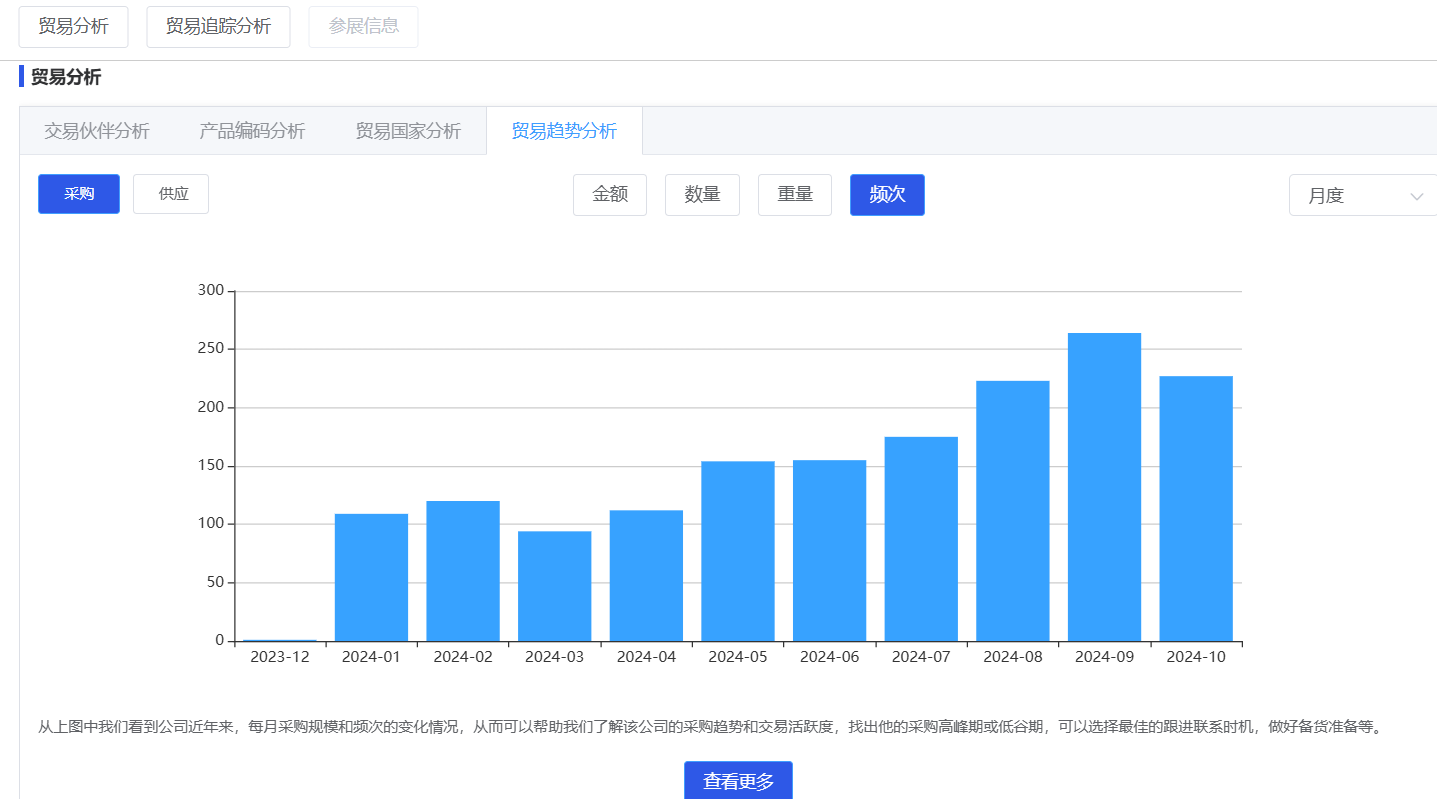Select the 贸易趋势分析 tab

(x=564, y=131)
